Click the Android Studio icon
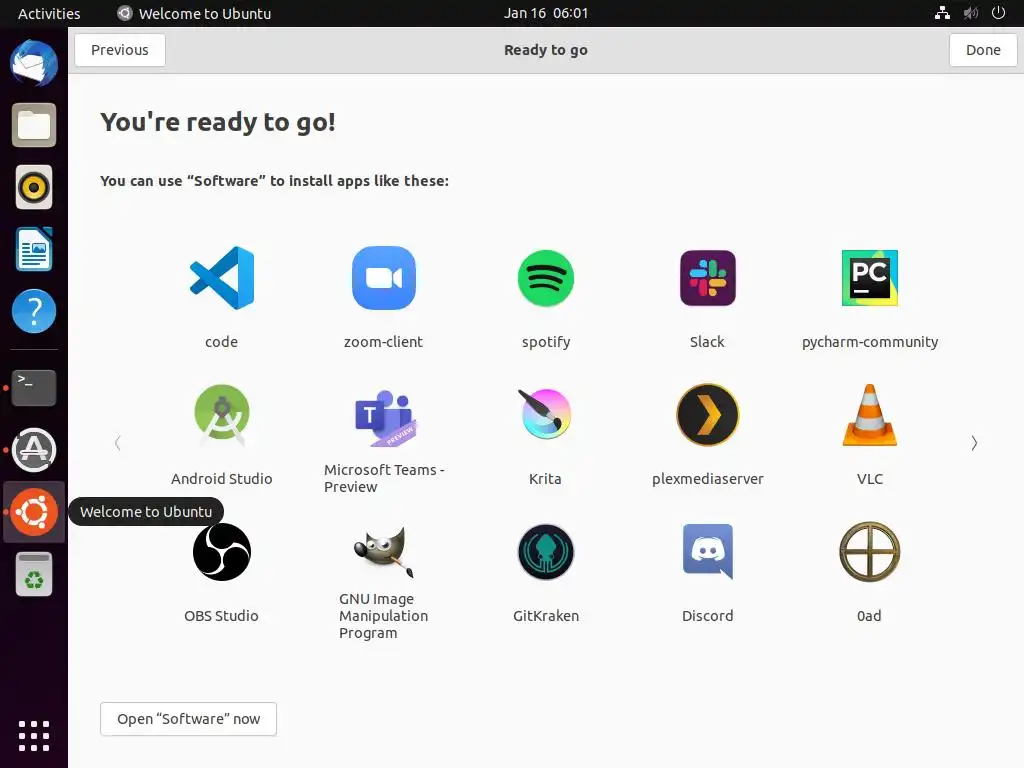 (x=221, y=415)
